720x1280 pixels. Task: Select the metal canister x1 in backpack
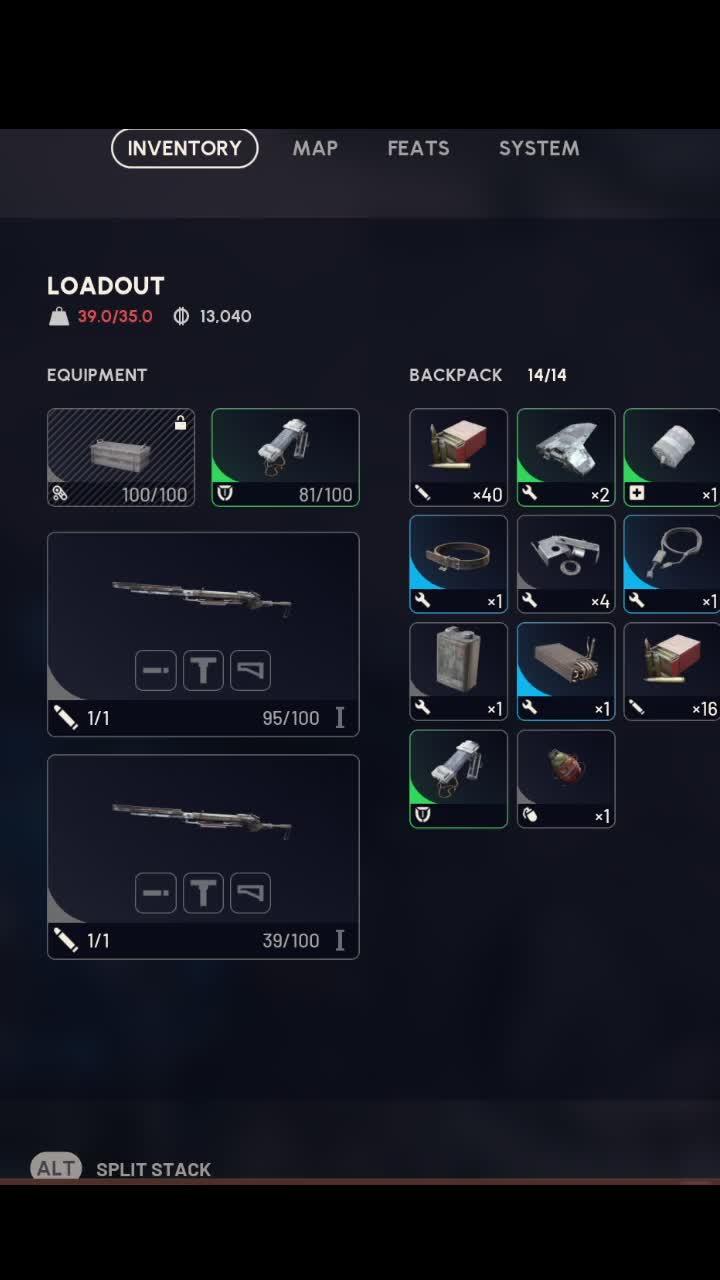click(x=458, y=671)
